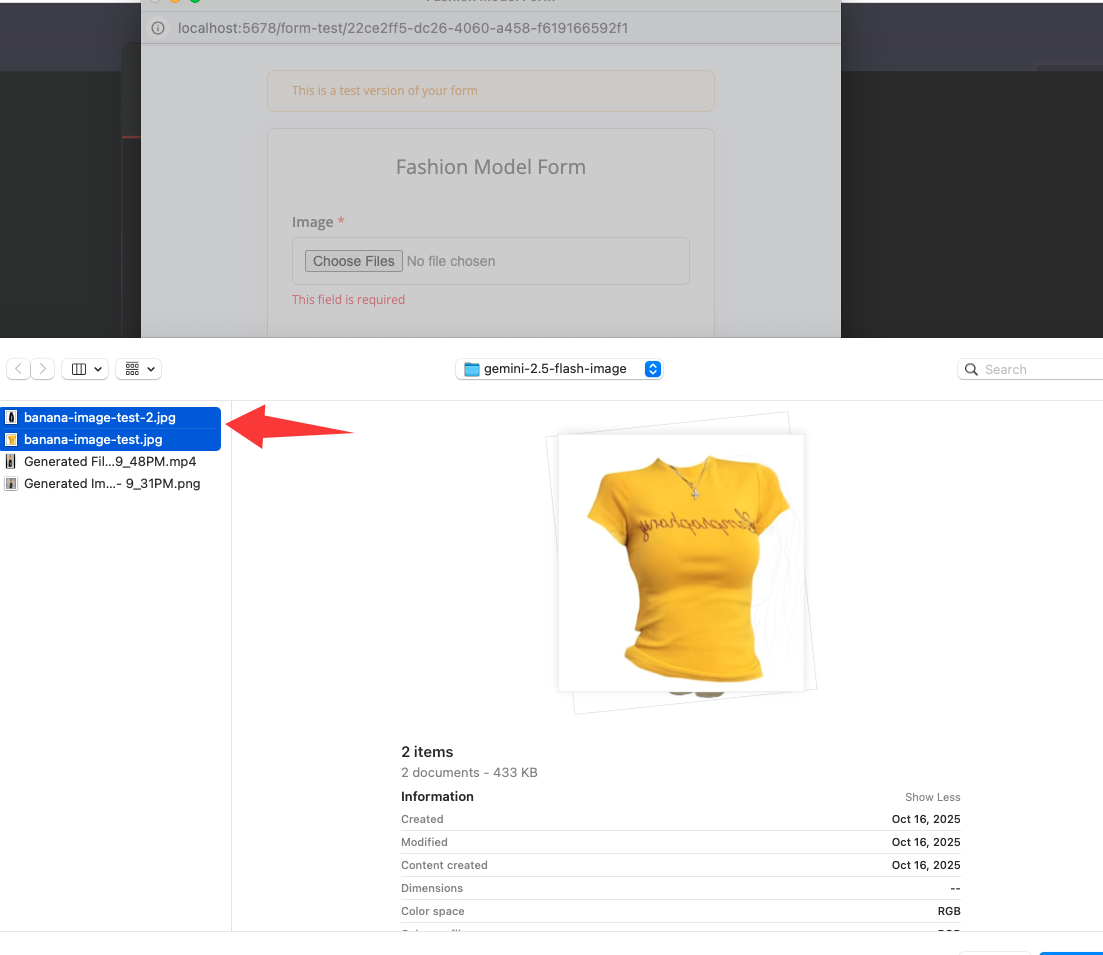
Task: Click the Search field in file dialog
Action: point(1040,369)
